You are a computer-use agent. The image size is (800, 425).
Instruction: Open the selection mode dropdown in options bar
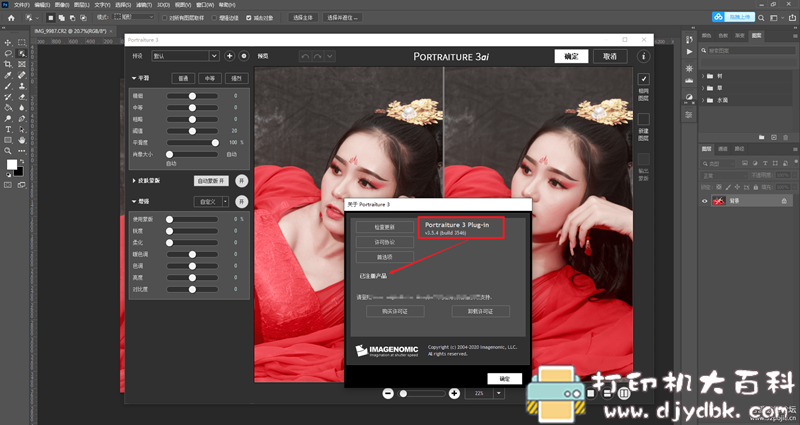click(134, 17)
